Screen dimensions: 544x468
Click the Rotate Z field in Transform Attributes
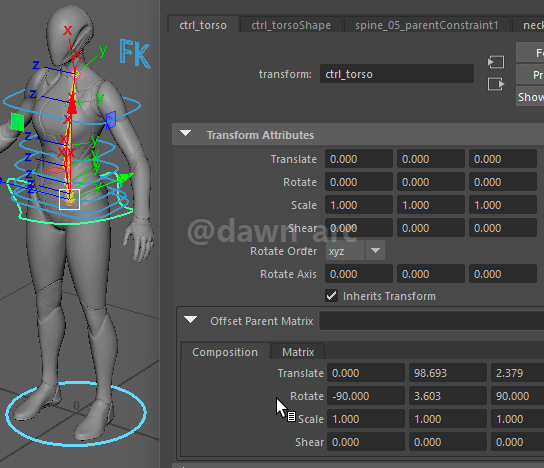[503, 182]
